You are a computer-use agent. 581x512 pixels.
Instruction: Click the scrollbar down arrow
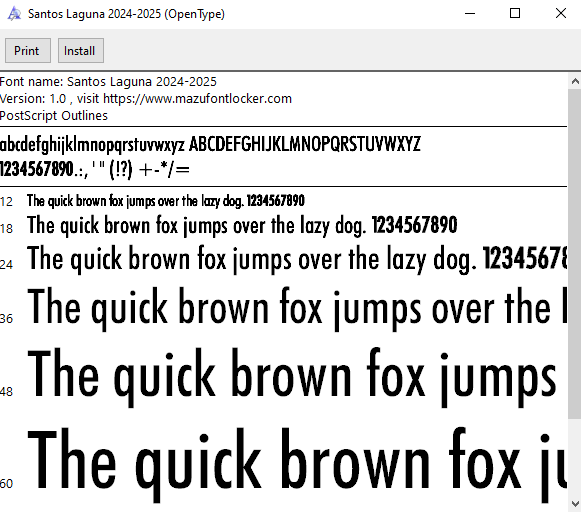click(x=575, y=504)
